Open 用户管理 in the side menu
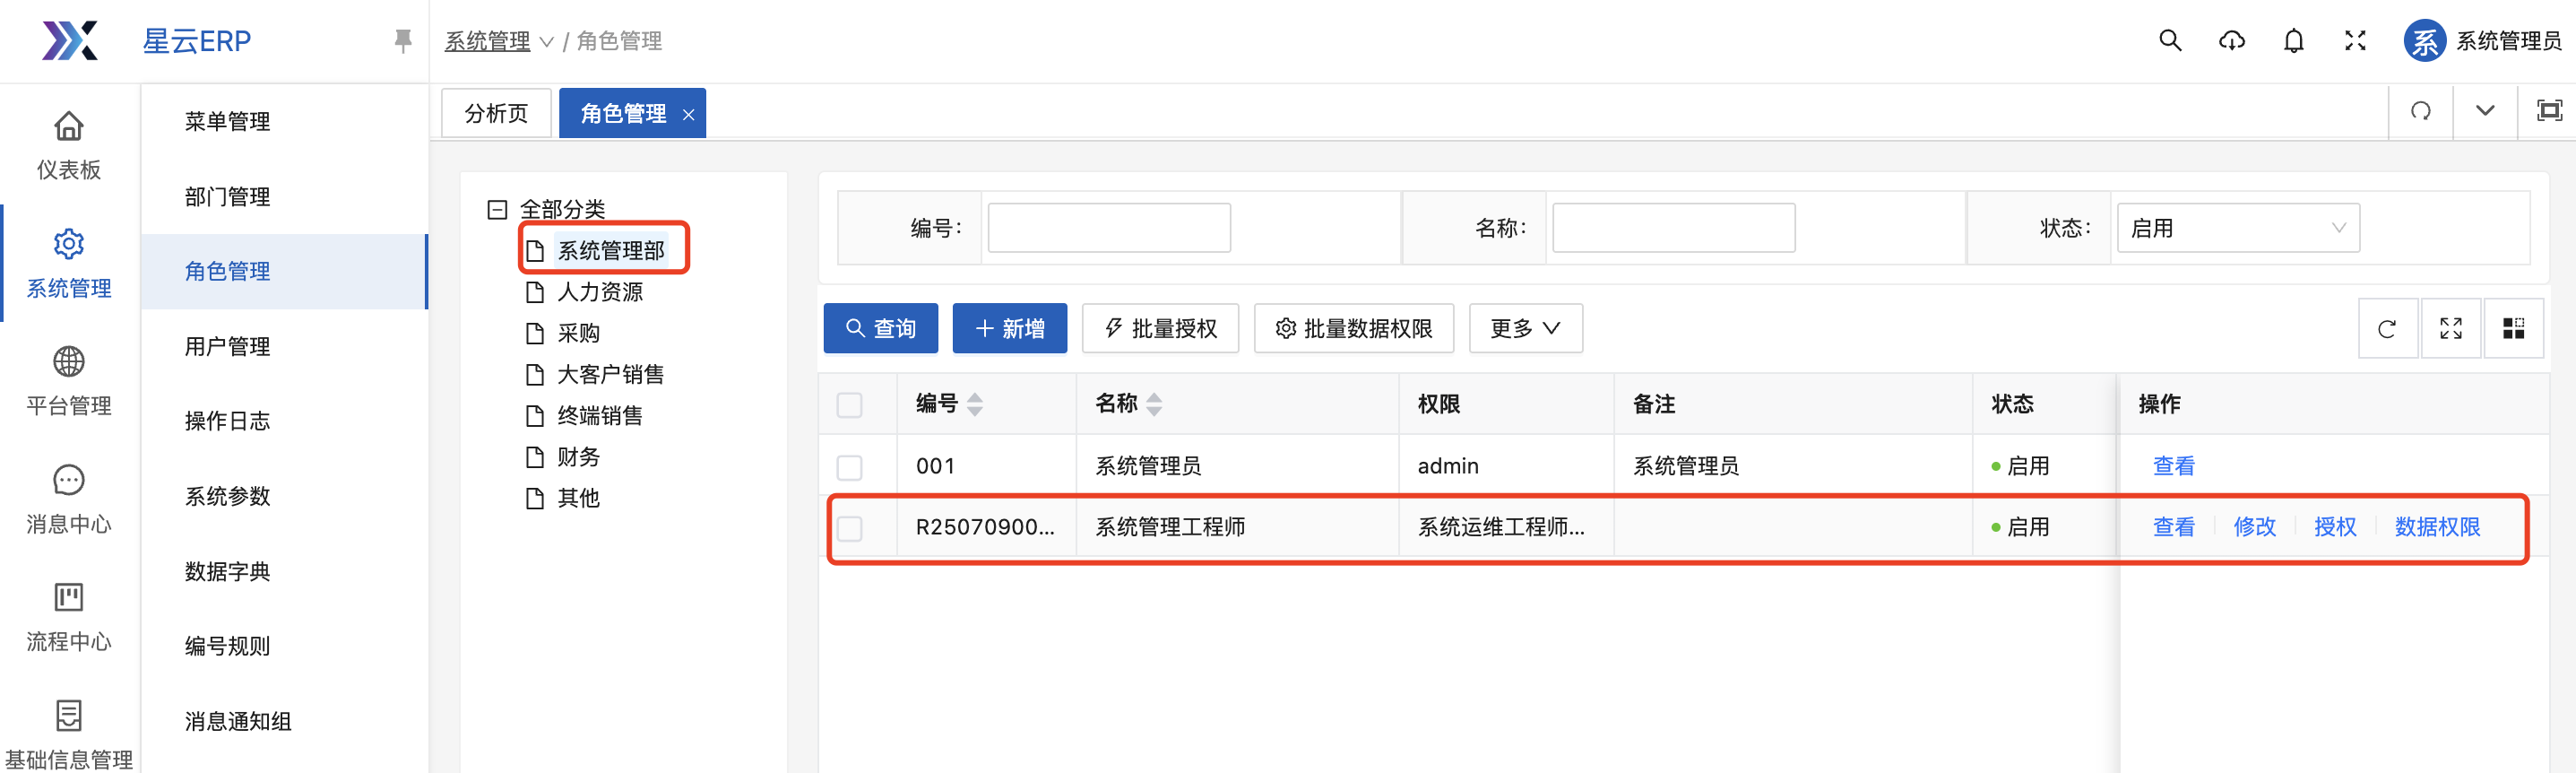Viewport: 2576px width, 773px height. coord(227,346)
